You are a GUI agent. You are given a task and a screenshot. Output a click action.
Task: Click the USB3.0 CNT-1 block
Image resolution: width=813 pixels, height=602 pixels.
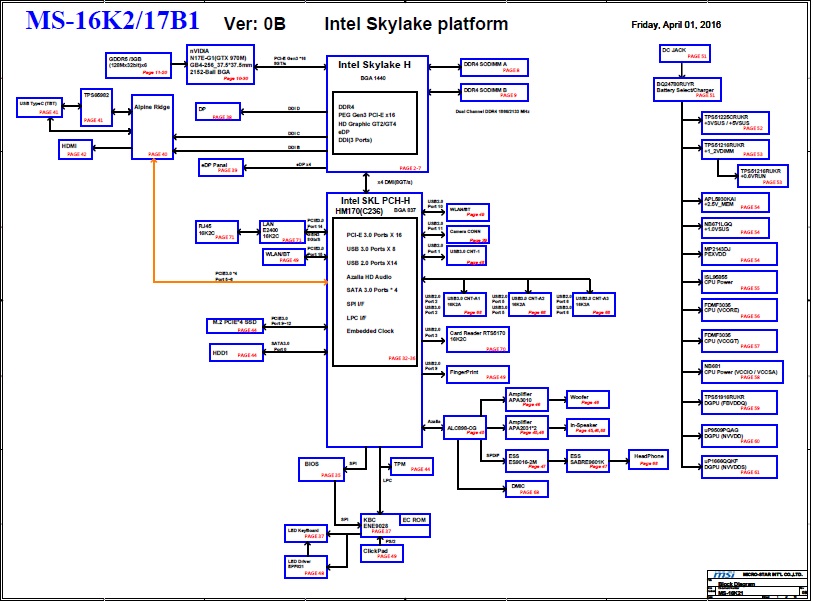tap(466, 256)
